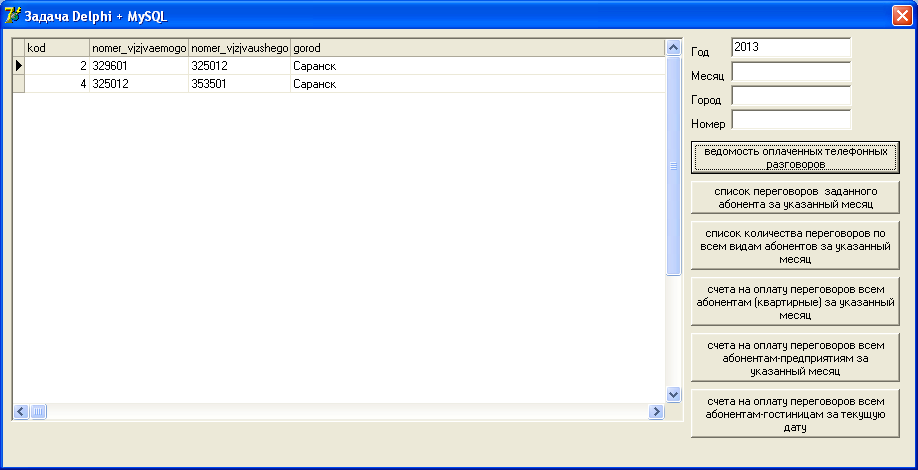Click the current row indicator arrow
This screenshot has height=470, width=918.
[19, 66]
